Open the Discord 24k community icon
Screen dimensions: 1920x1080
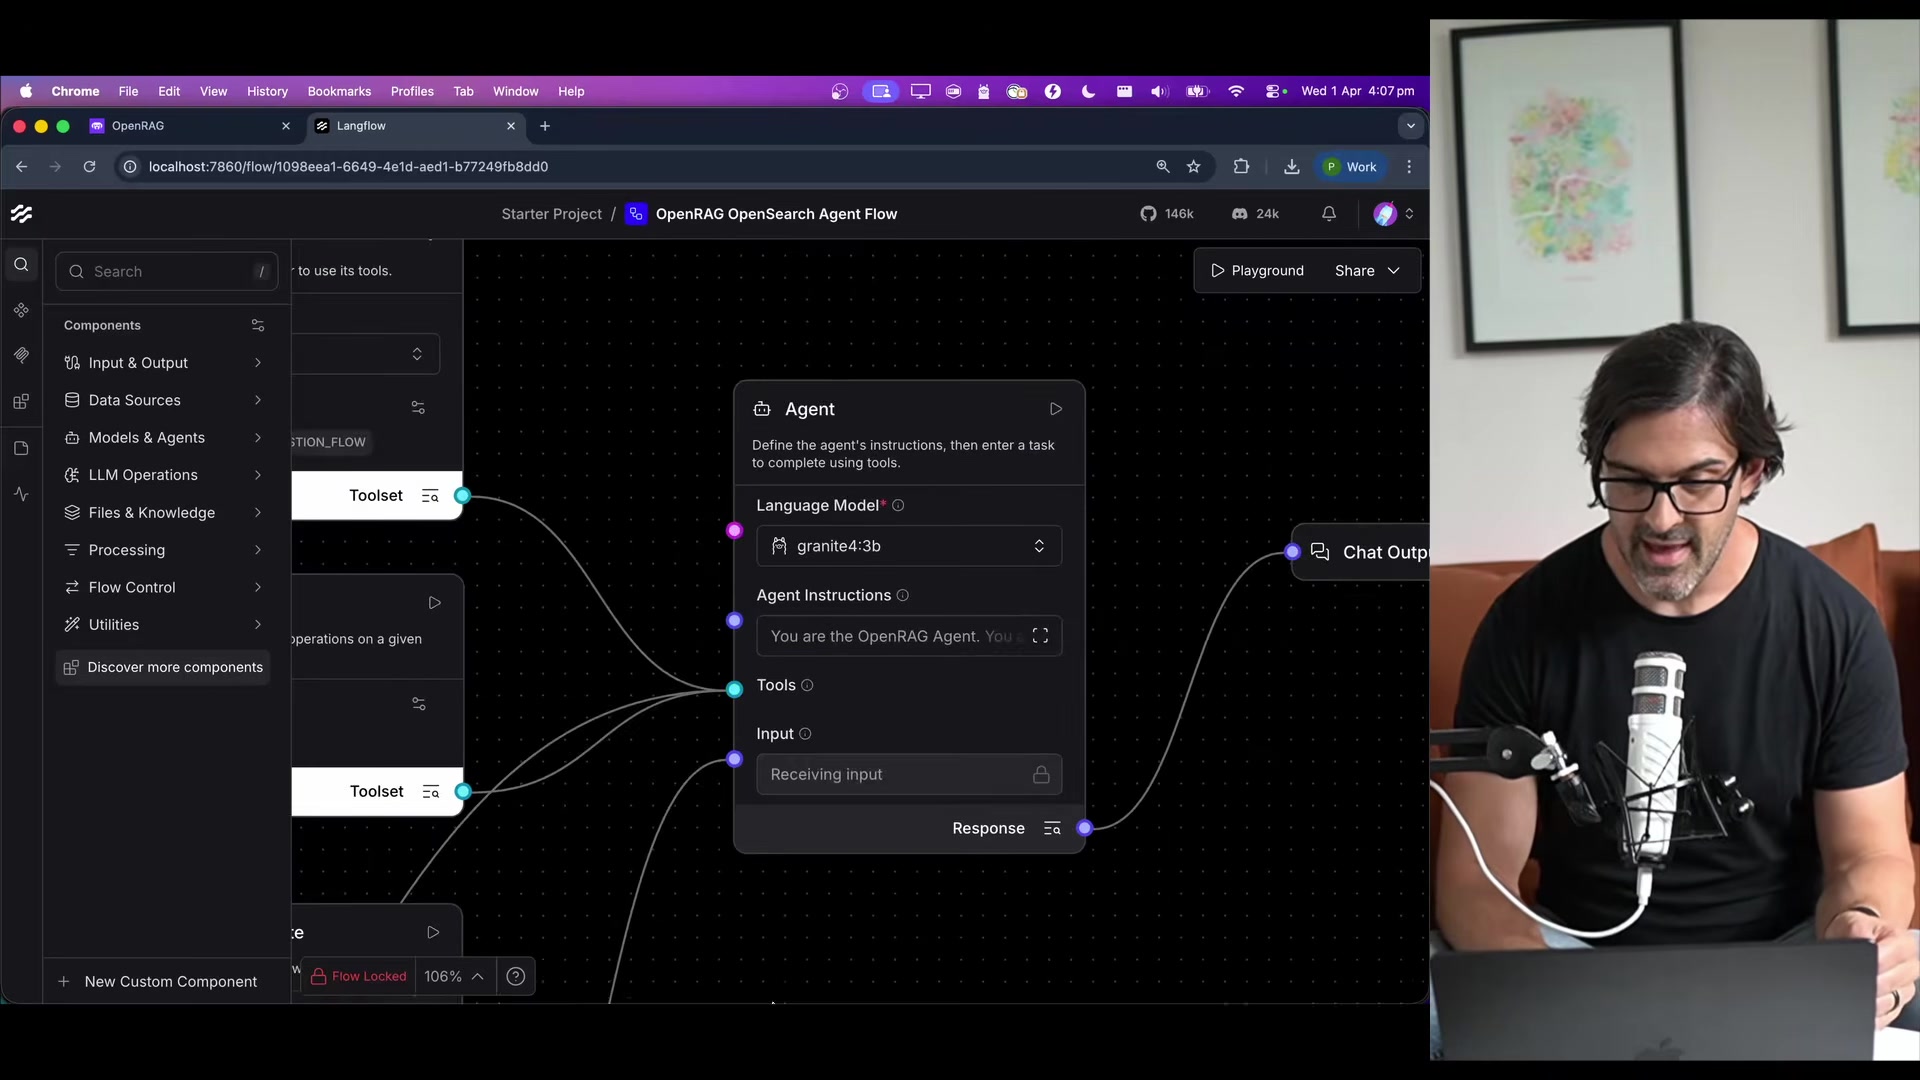[x=1239, y=213]
